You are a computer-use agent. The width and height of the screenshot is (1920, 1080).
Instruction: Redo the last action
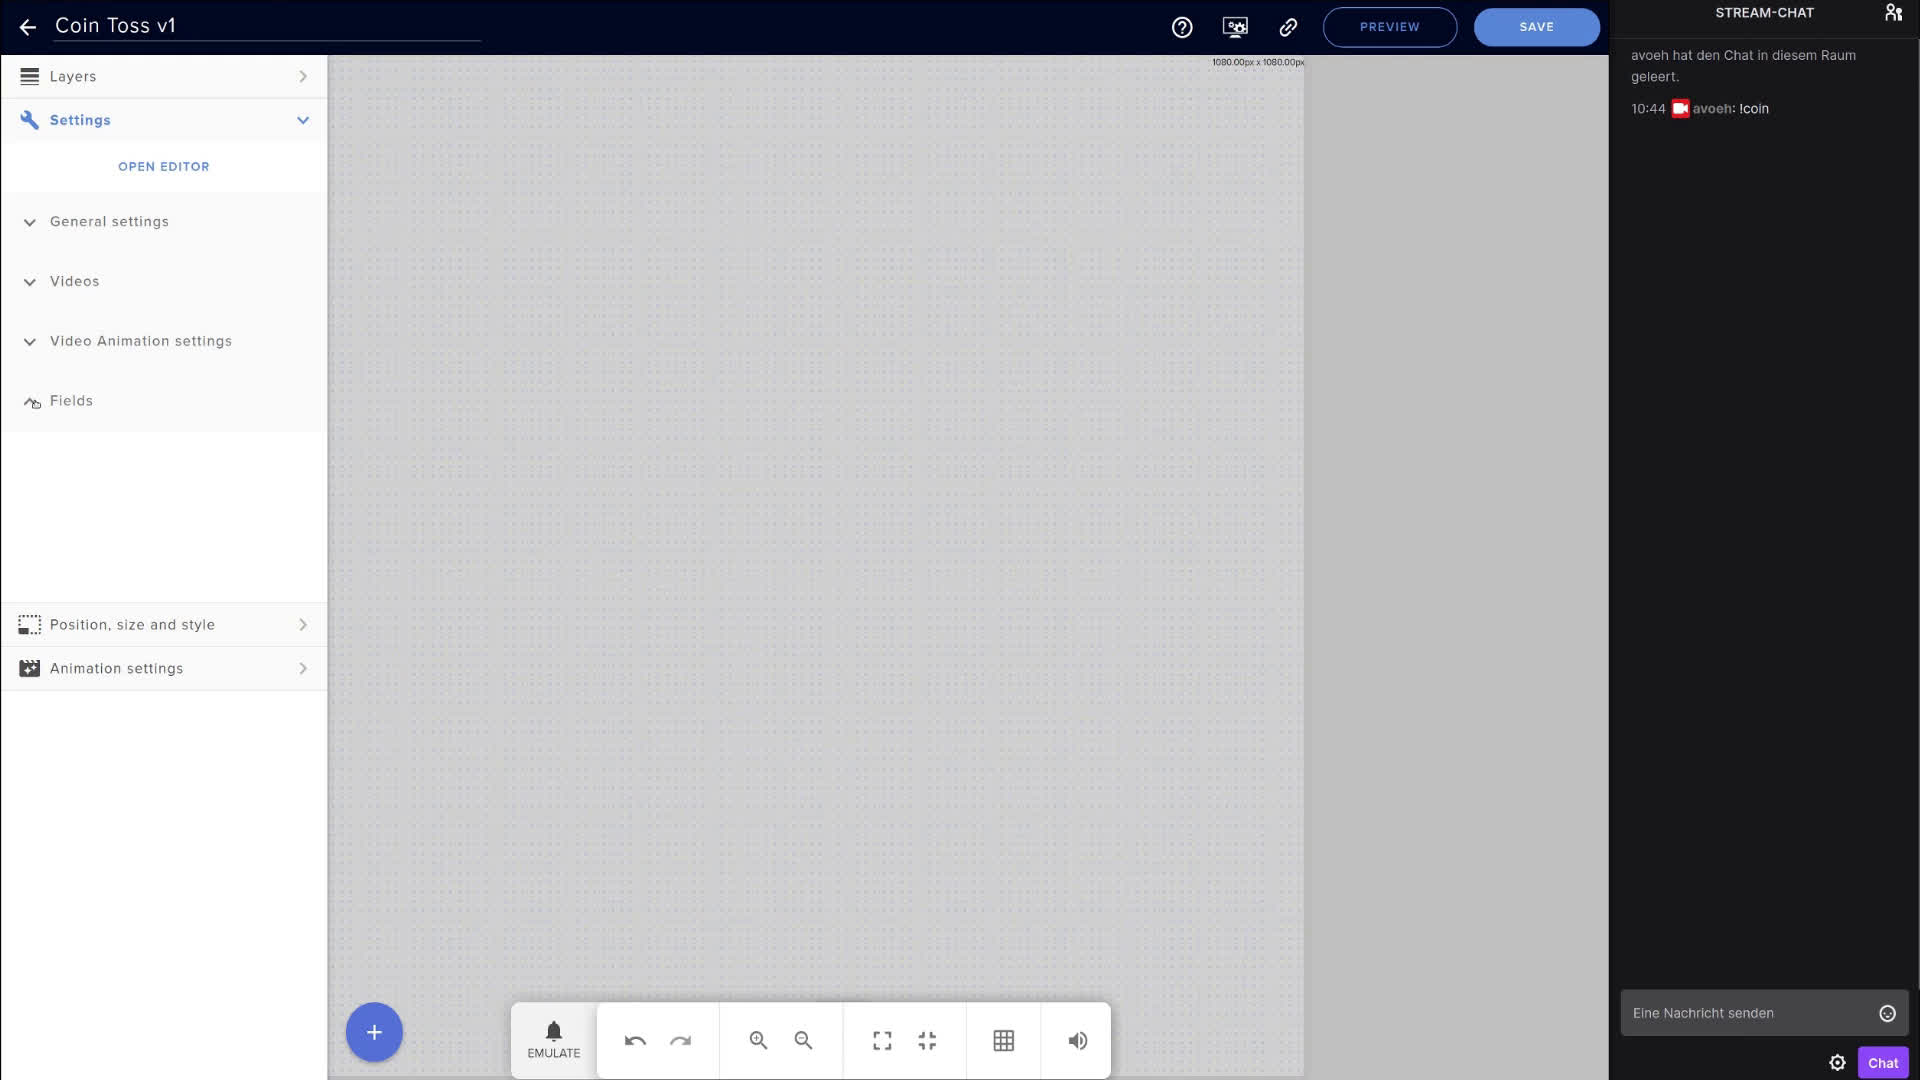coord(681,1041)
